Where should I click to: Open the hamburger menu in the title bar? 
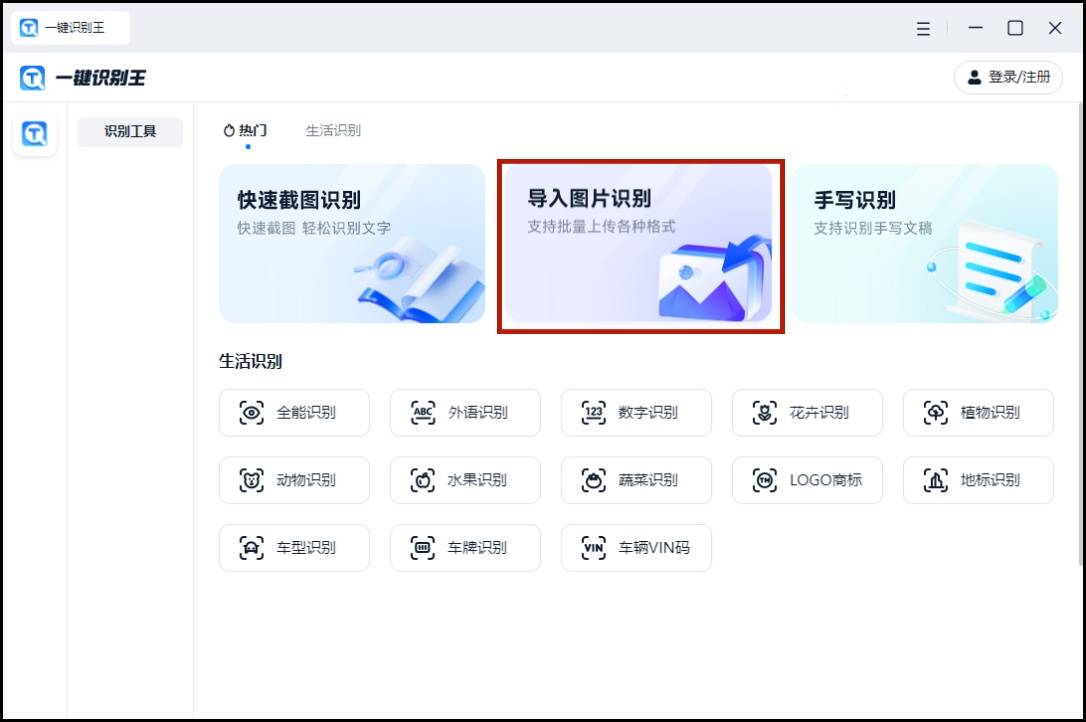922,28
